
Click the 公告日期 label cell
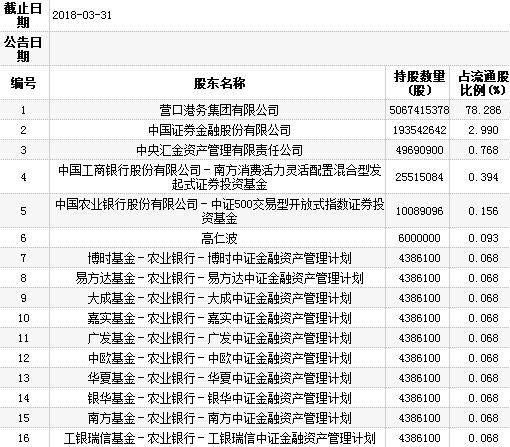click(23, 49)
